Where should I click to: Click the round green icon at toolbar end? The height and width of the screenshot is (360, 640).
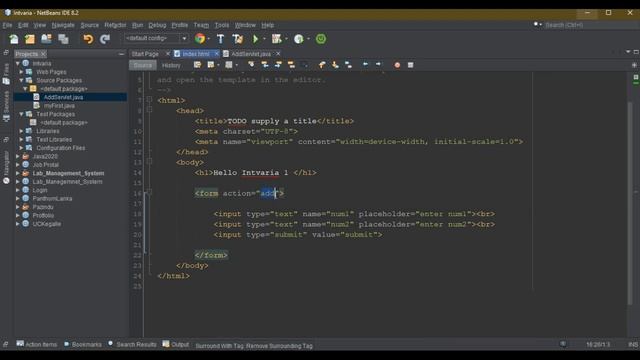coord(321,39)
